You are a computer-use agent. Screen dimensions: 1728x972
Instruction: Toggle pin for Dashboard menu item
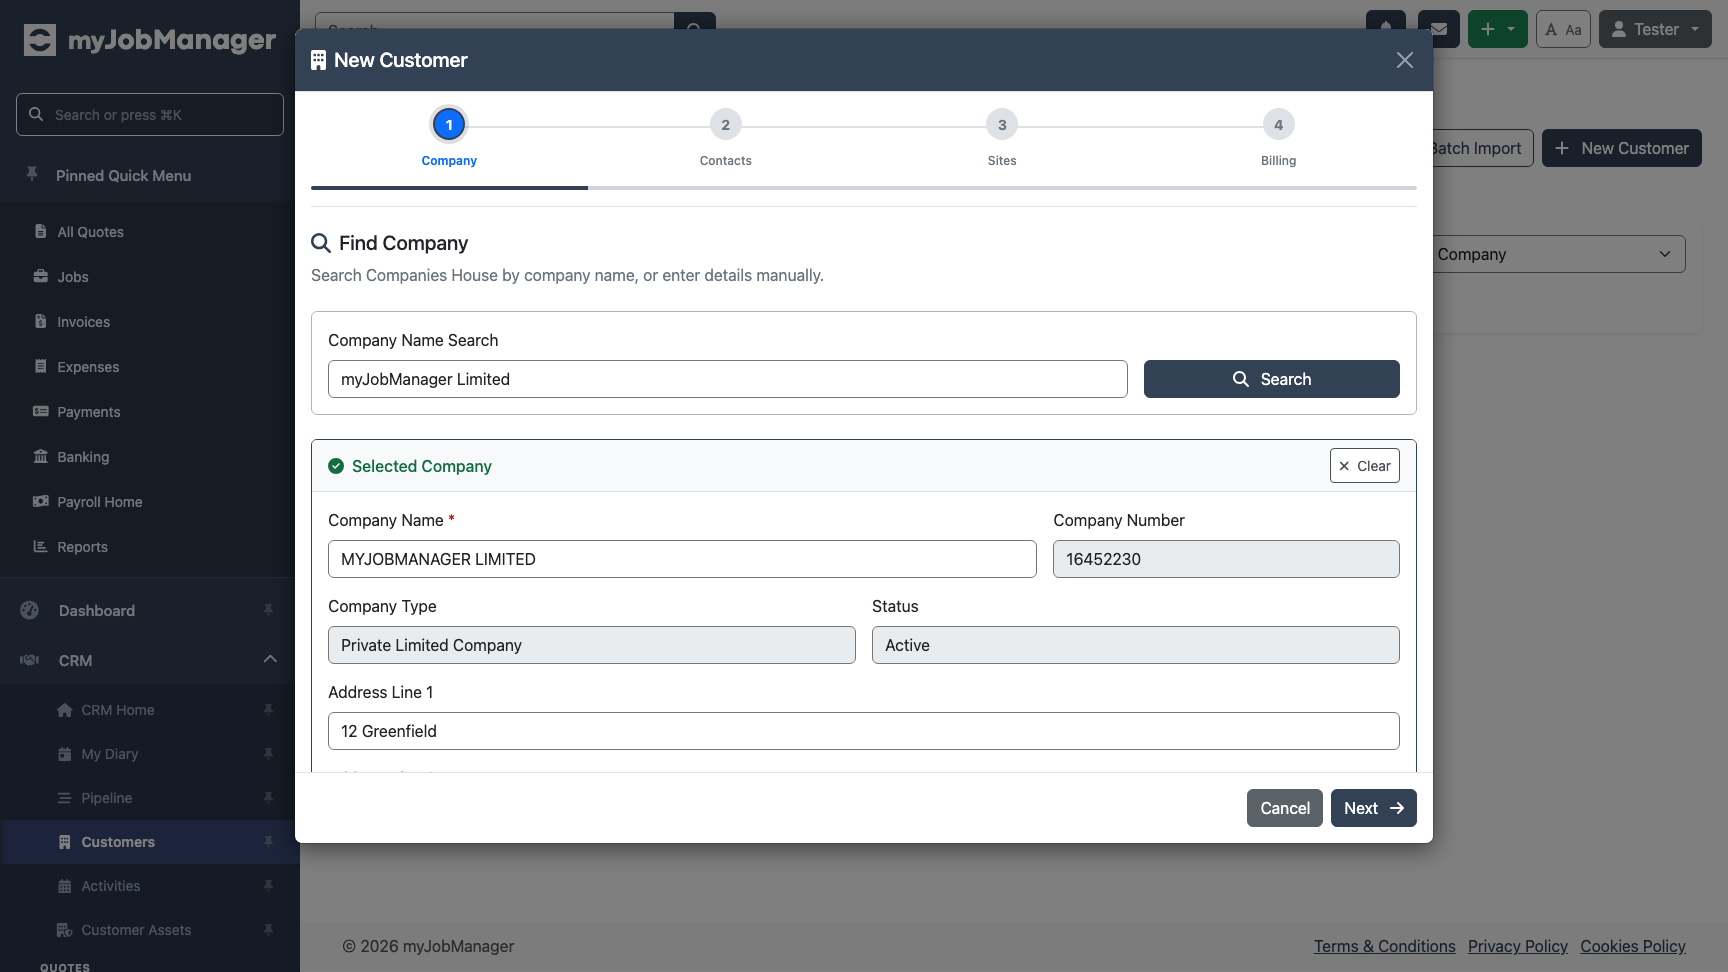coord(268,610)
